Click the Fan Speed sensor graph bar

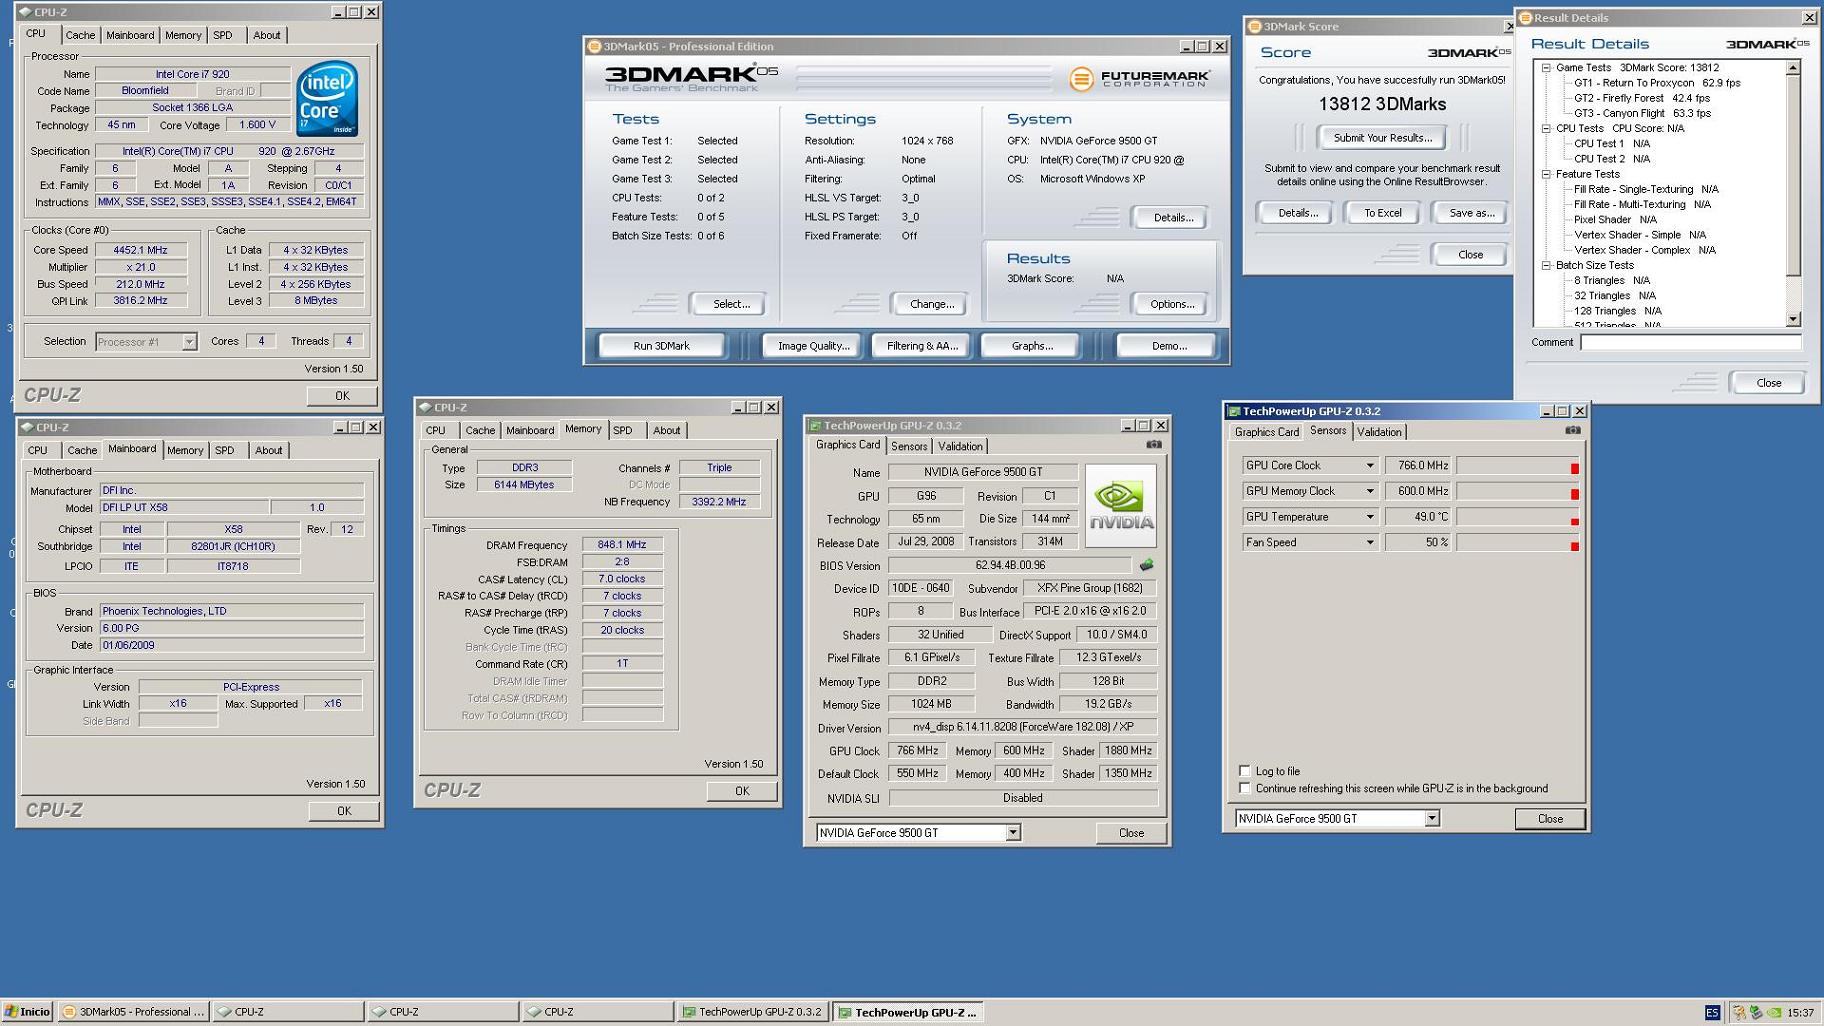click(1517, 543)
